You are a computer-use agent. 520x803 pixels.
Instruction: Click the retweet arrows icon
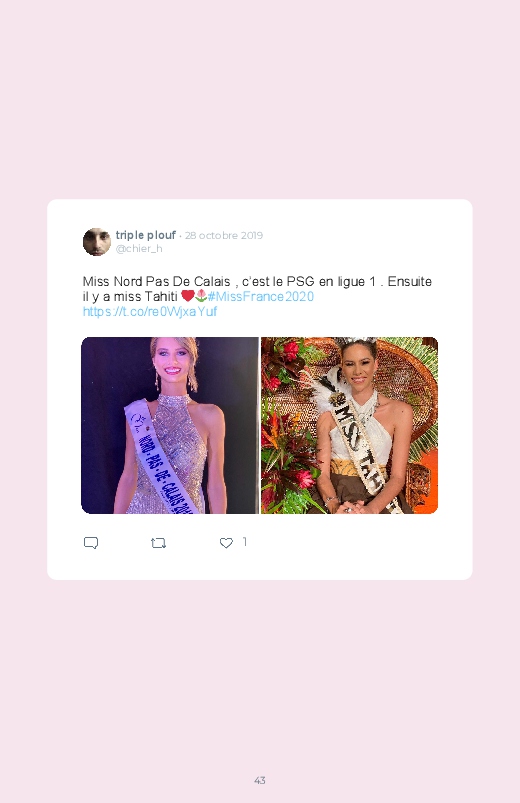[x=158, y=543]
